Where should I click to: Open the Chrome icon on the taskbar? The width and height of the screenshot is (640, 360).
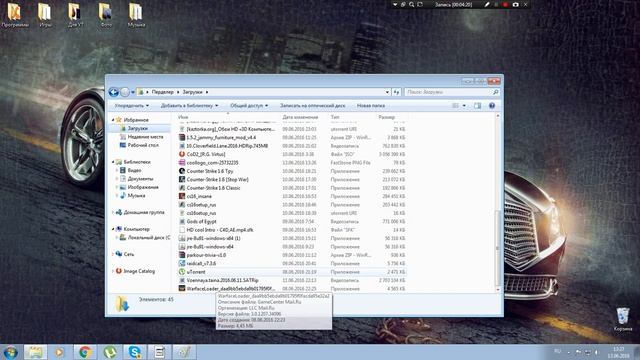click(x=85, y=352)
